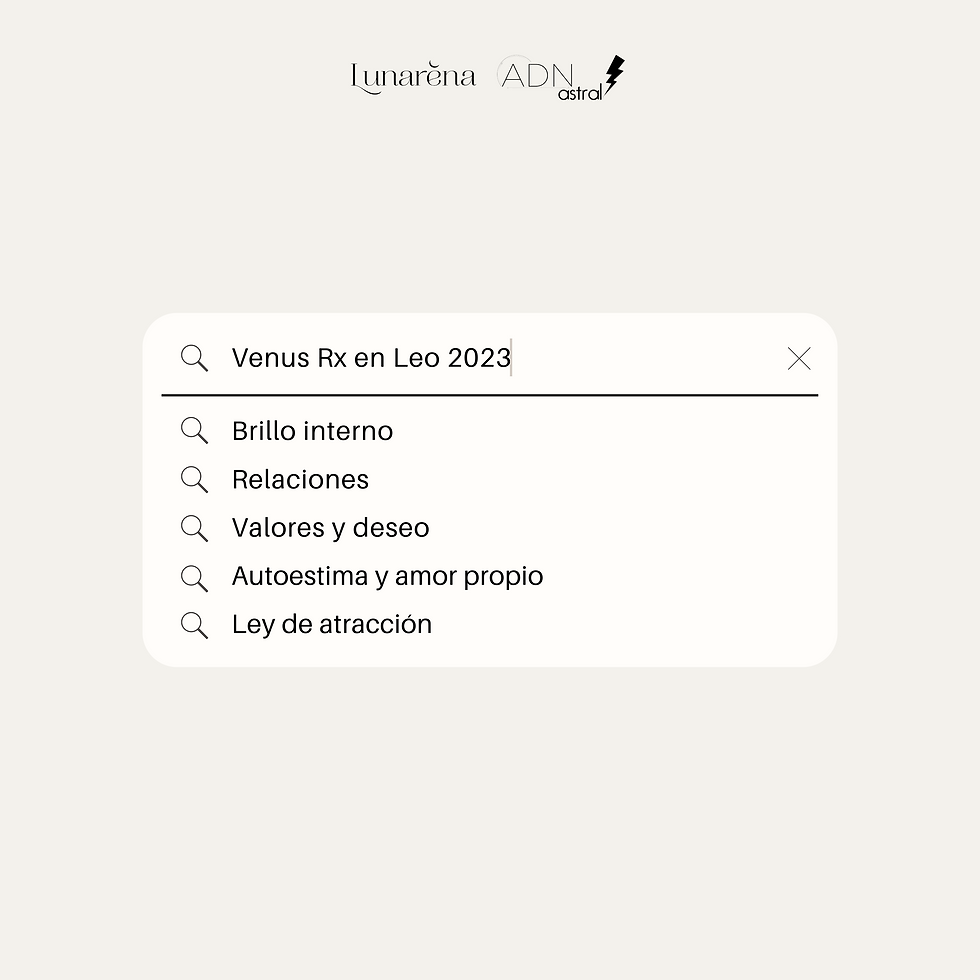This screenshot has height=980, width=980.
Task: Click the Venus Rx en Leo 2023 search text
Action: (370, 358)
